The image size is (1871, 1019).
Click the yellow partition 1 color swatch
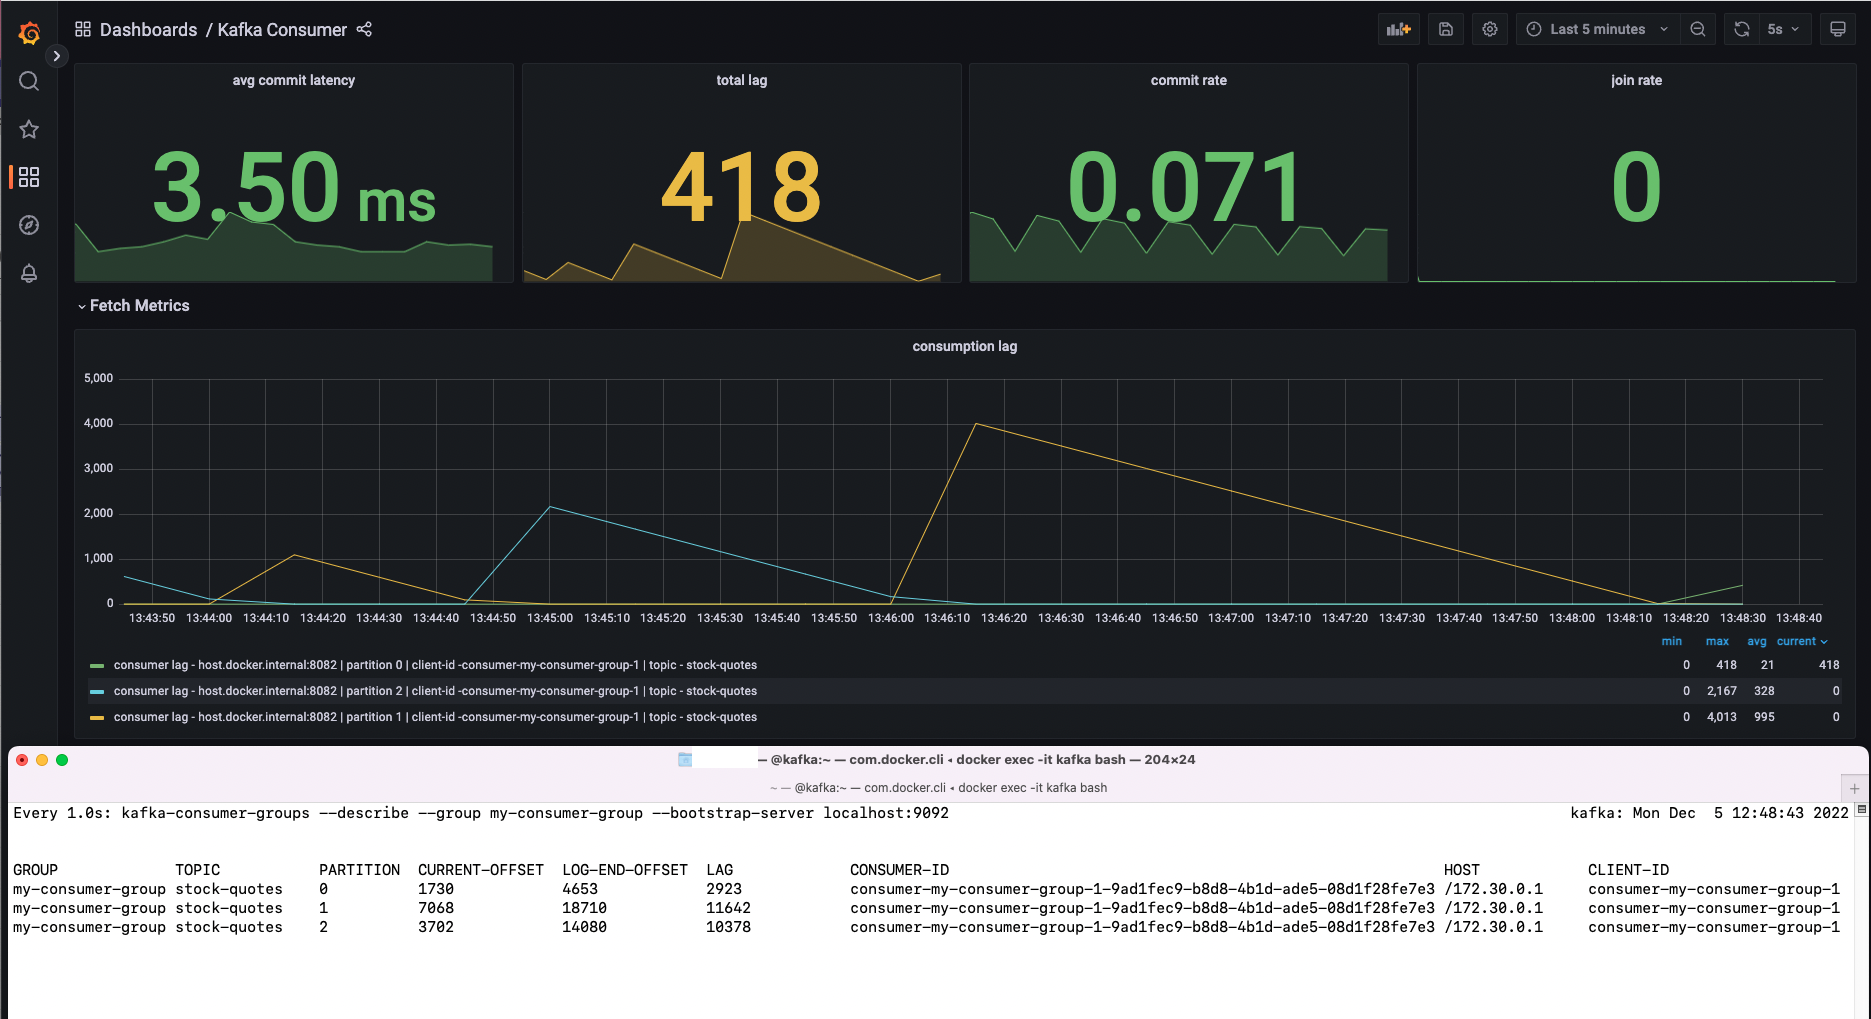click(x=97, y=718)
